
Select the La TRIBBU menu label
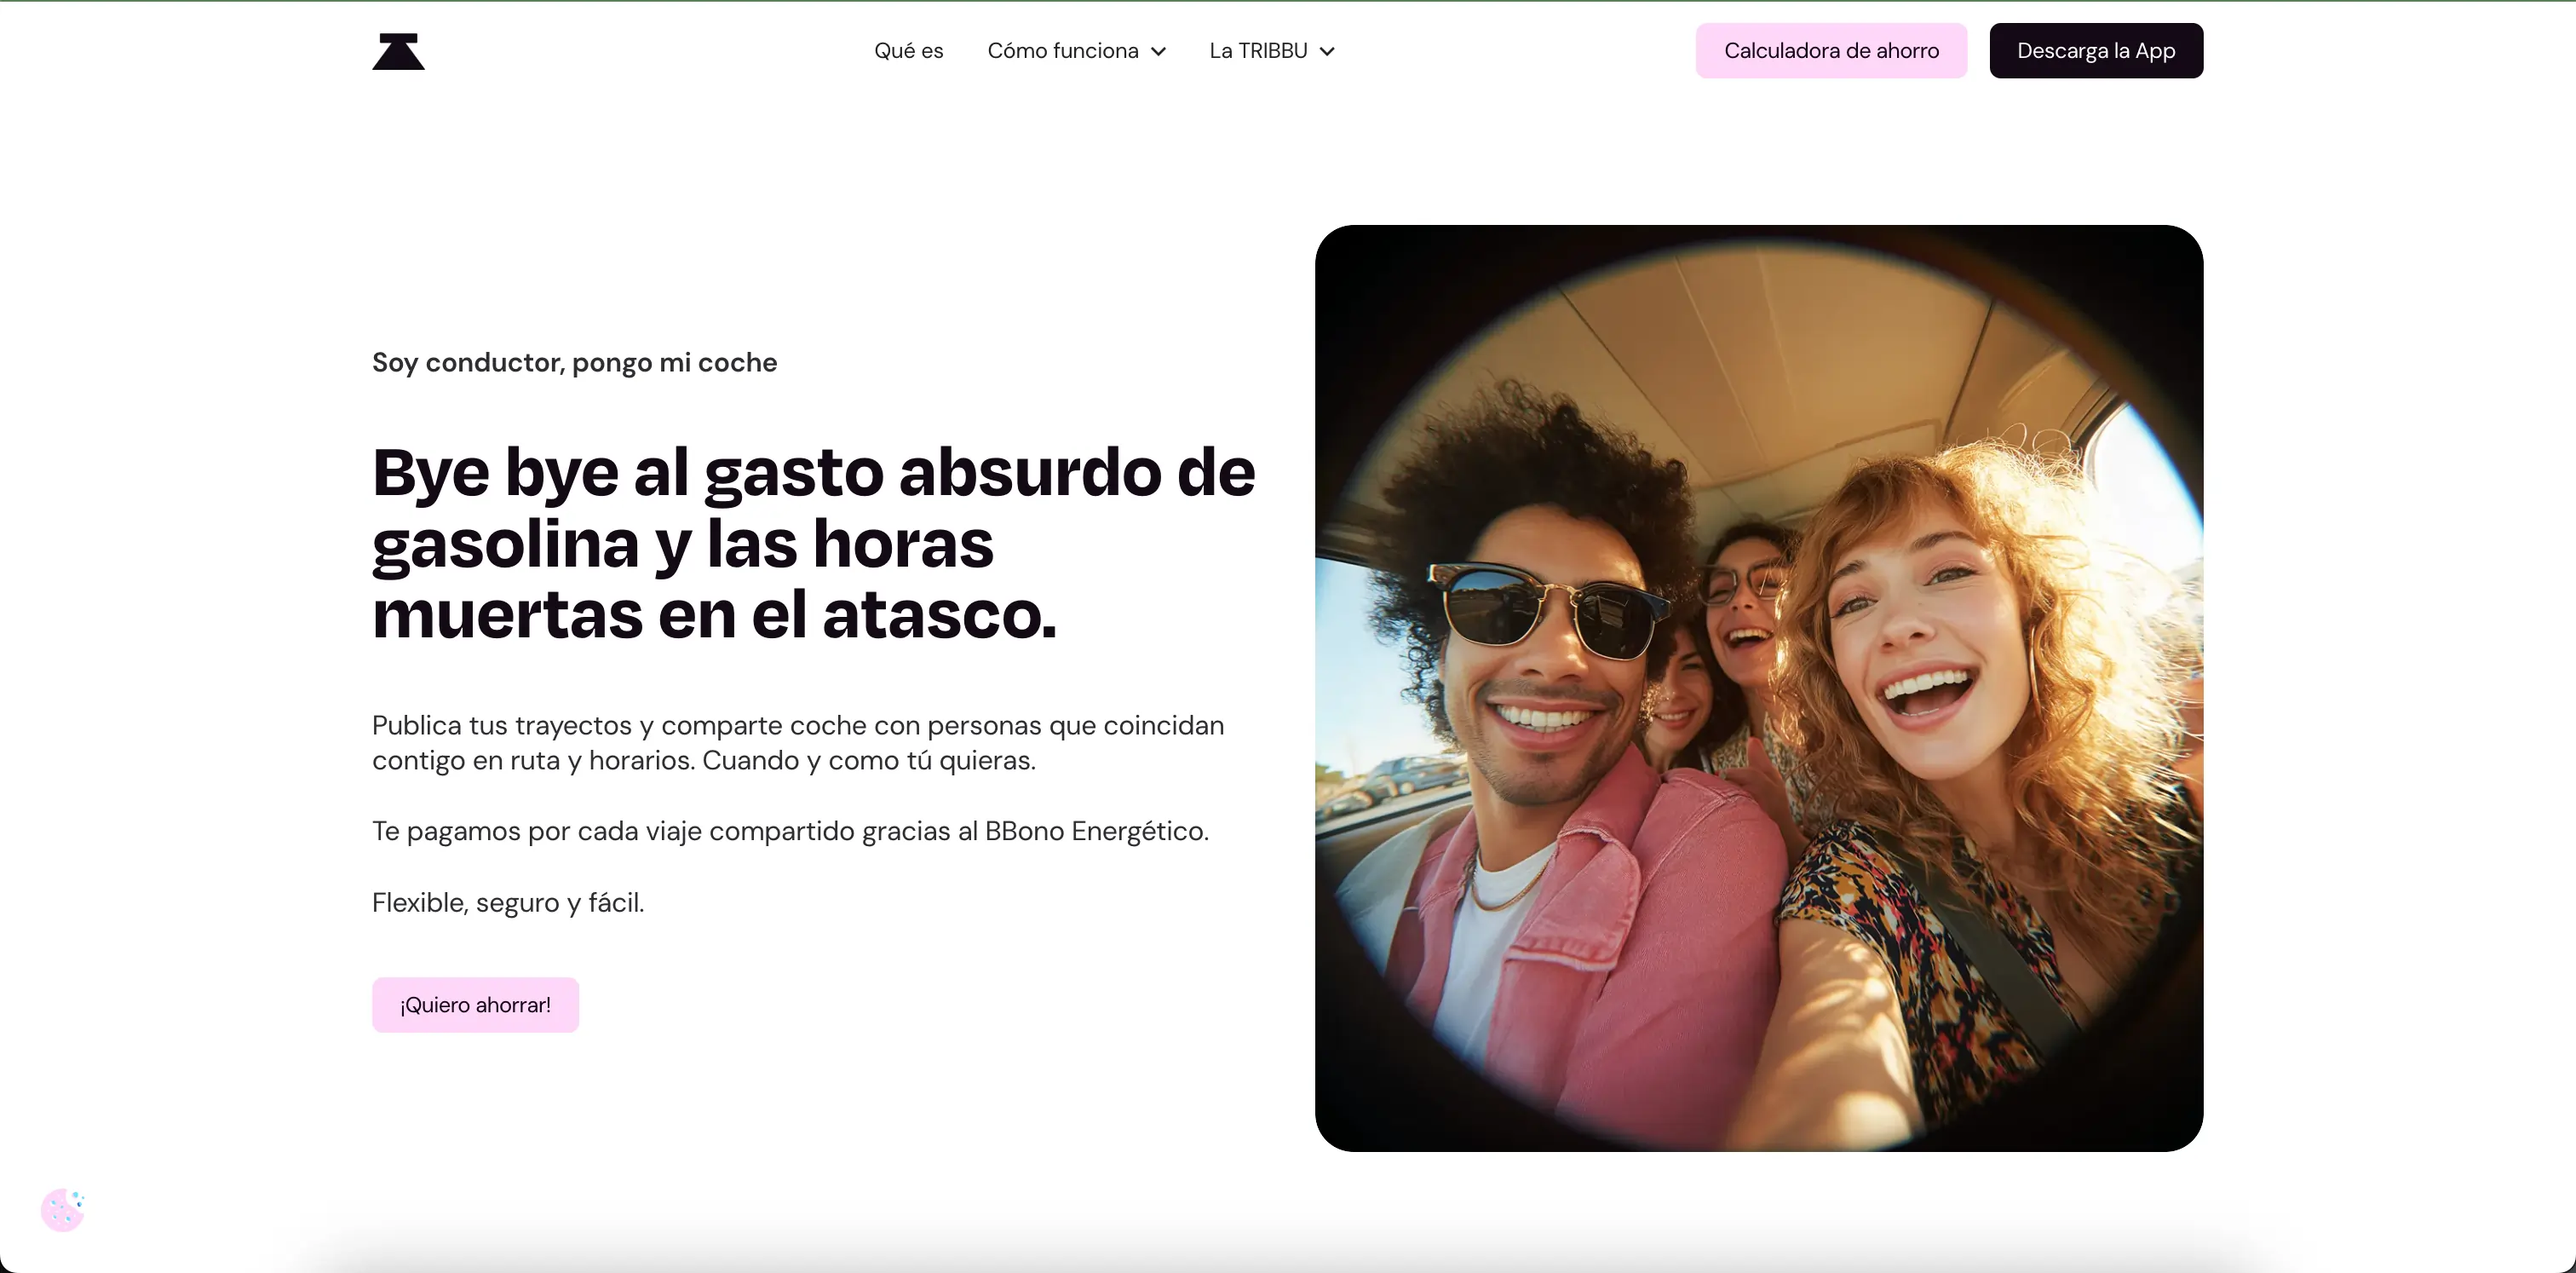point(1258,51)
